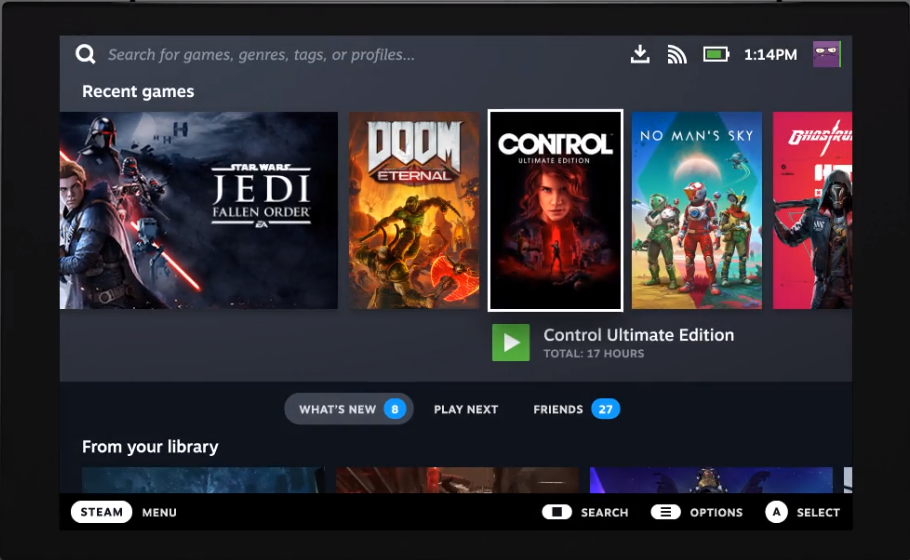Open the downloads icon in header
910x560 pixels.
pos(640,54)
